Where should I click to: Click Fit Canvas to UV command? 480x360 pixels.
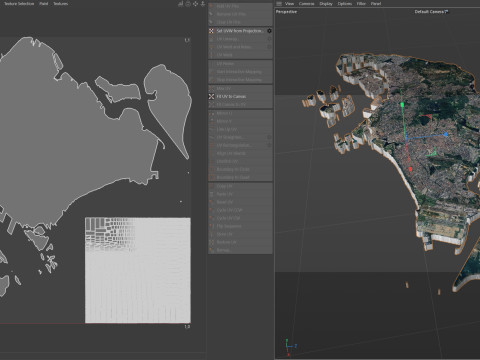point(240,104)
